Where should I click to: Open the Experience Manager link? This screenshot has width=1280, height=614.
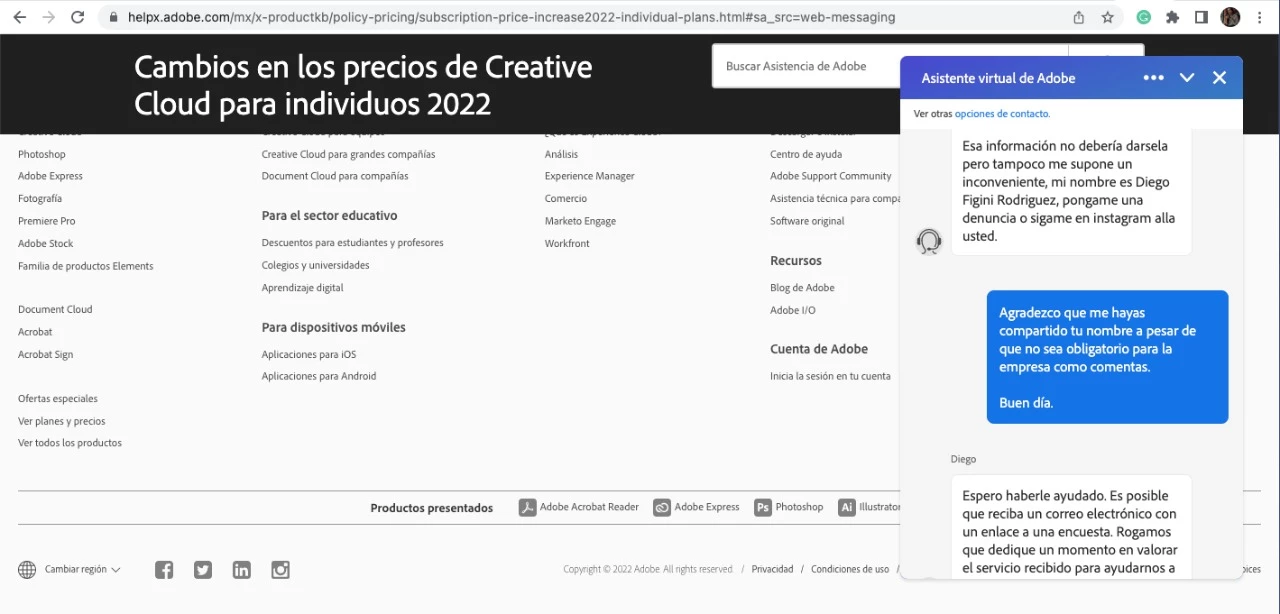tap(589, 176)
